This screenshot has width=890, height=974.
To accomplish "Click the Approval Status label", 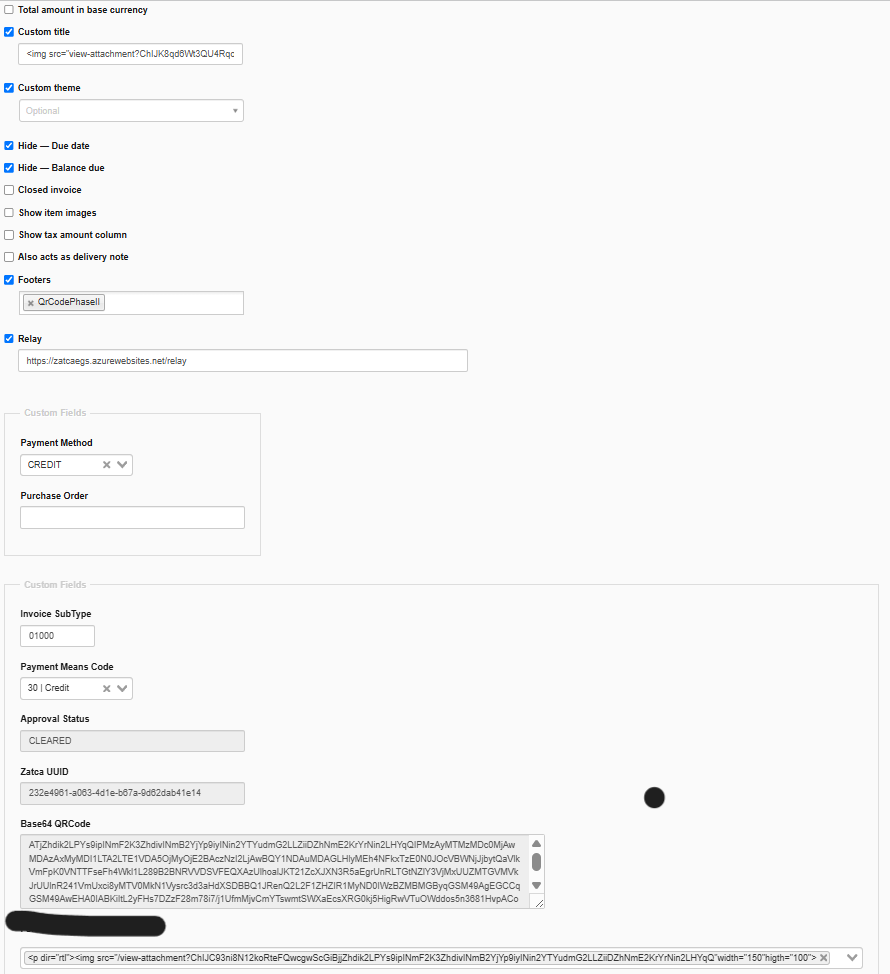I will point(55,719).
